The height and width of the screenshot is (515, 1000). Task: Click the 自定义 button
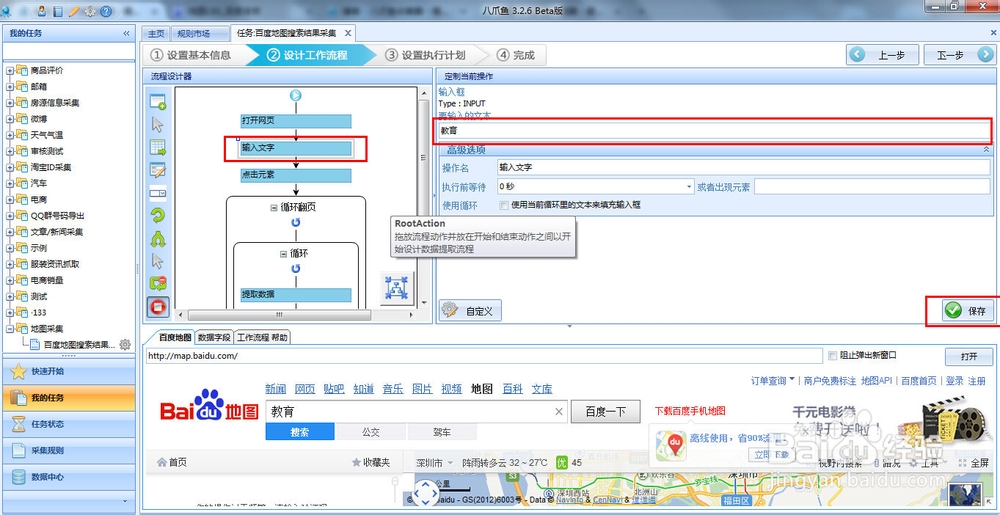click(470, 310)
